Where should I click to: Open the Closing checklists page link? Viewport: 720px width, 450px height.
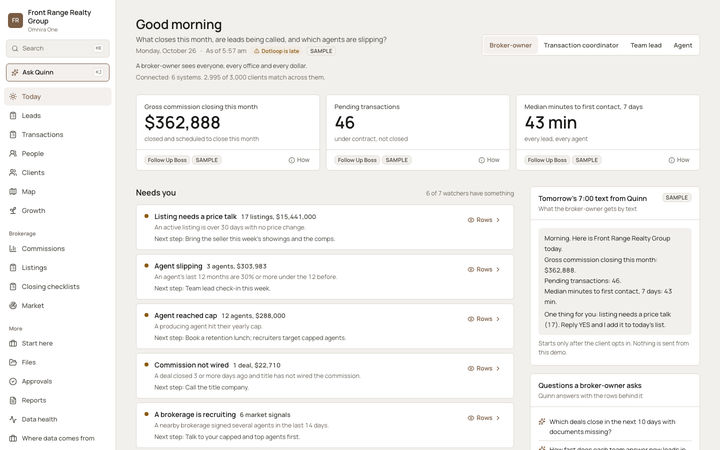pos(58,287)
